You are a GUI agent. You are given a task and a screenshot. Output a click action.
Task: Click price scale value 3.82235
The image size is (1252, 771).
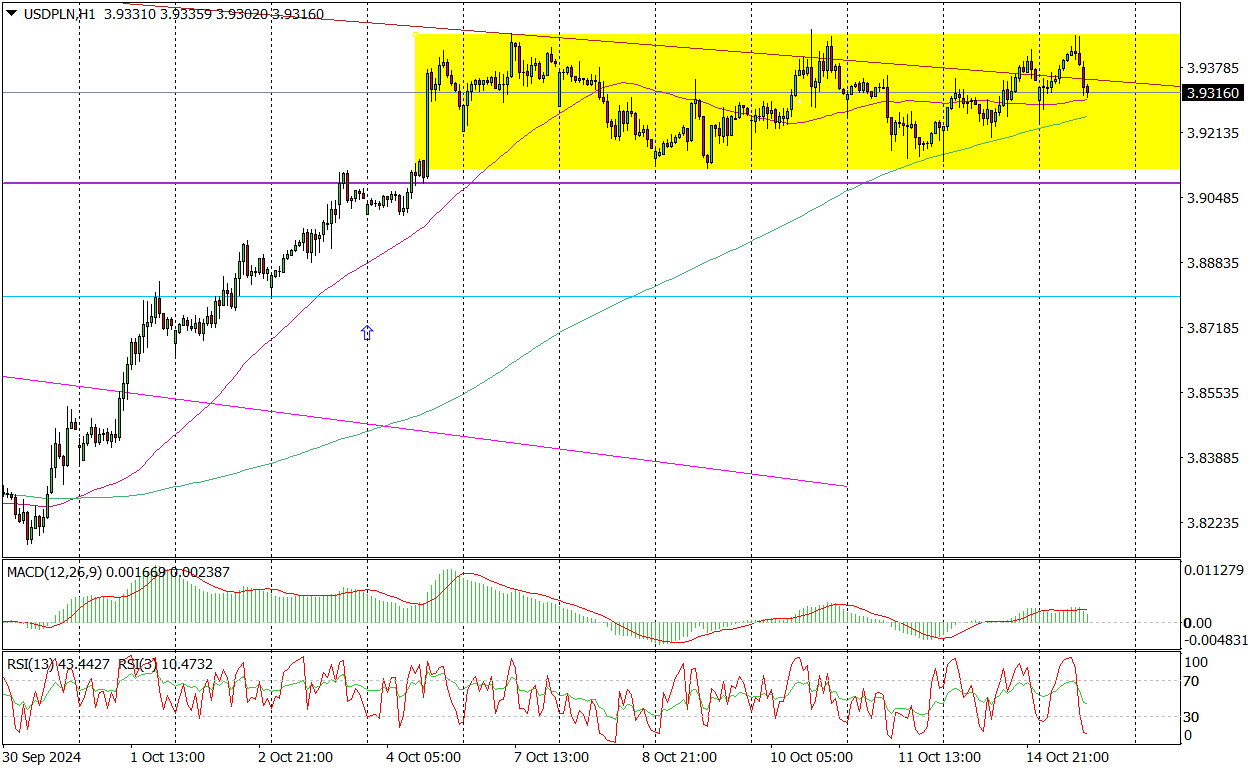point(1212,523)
